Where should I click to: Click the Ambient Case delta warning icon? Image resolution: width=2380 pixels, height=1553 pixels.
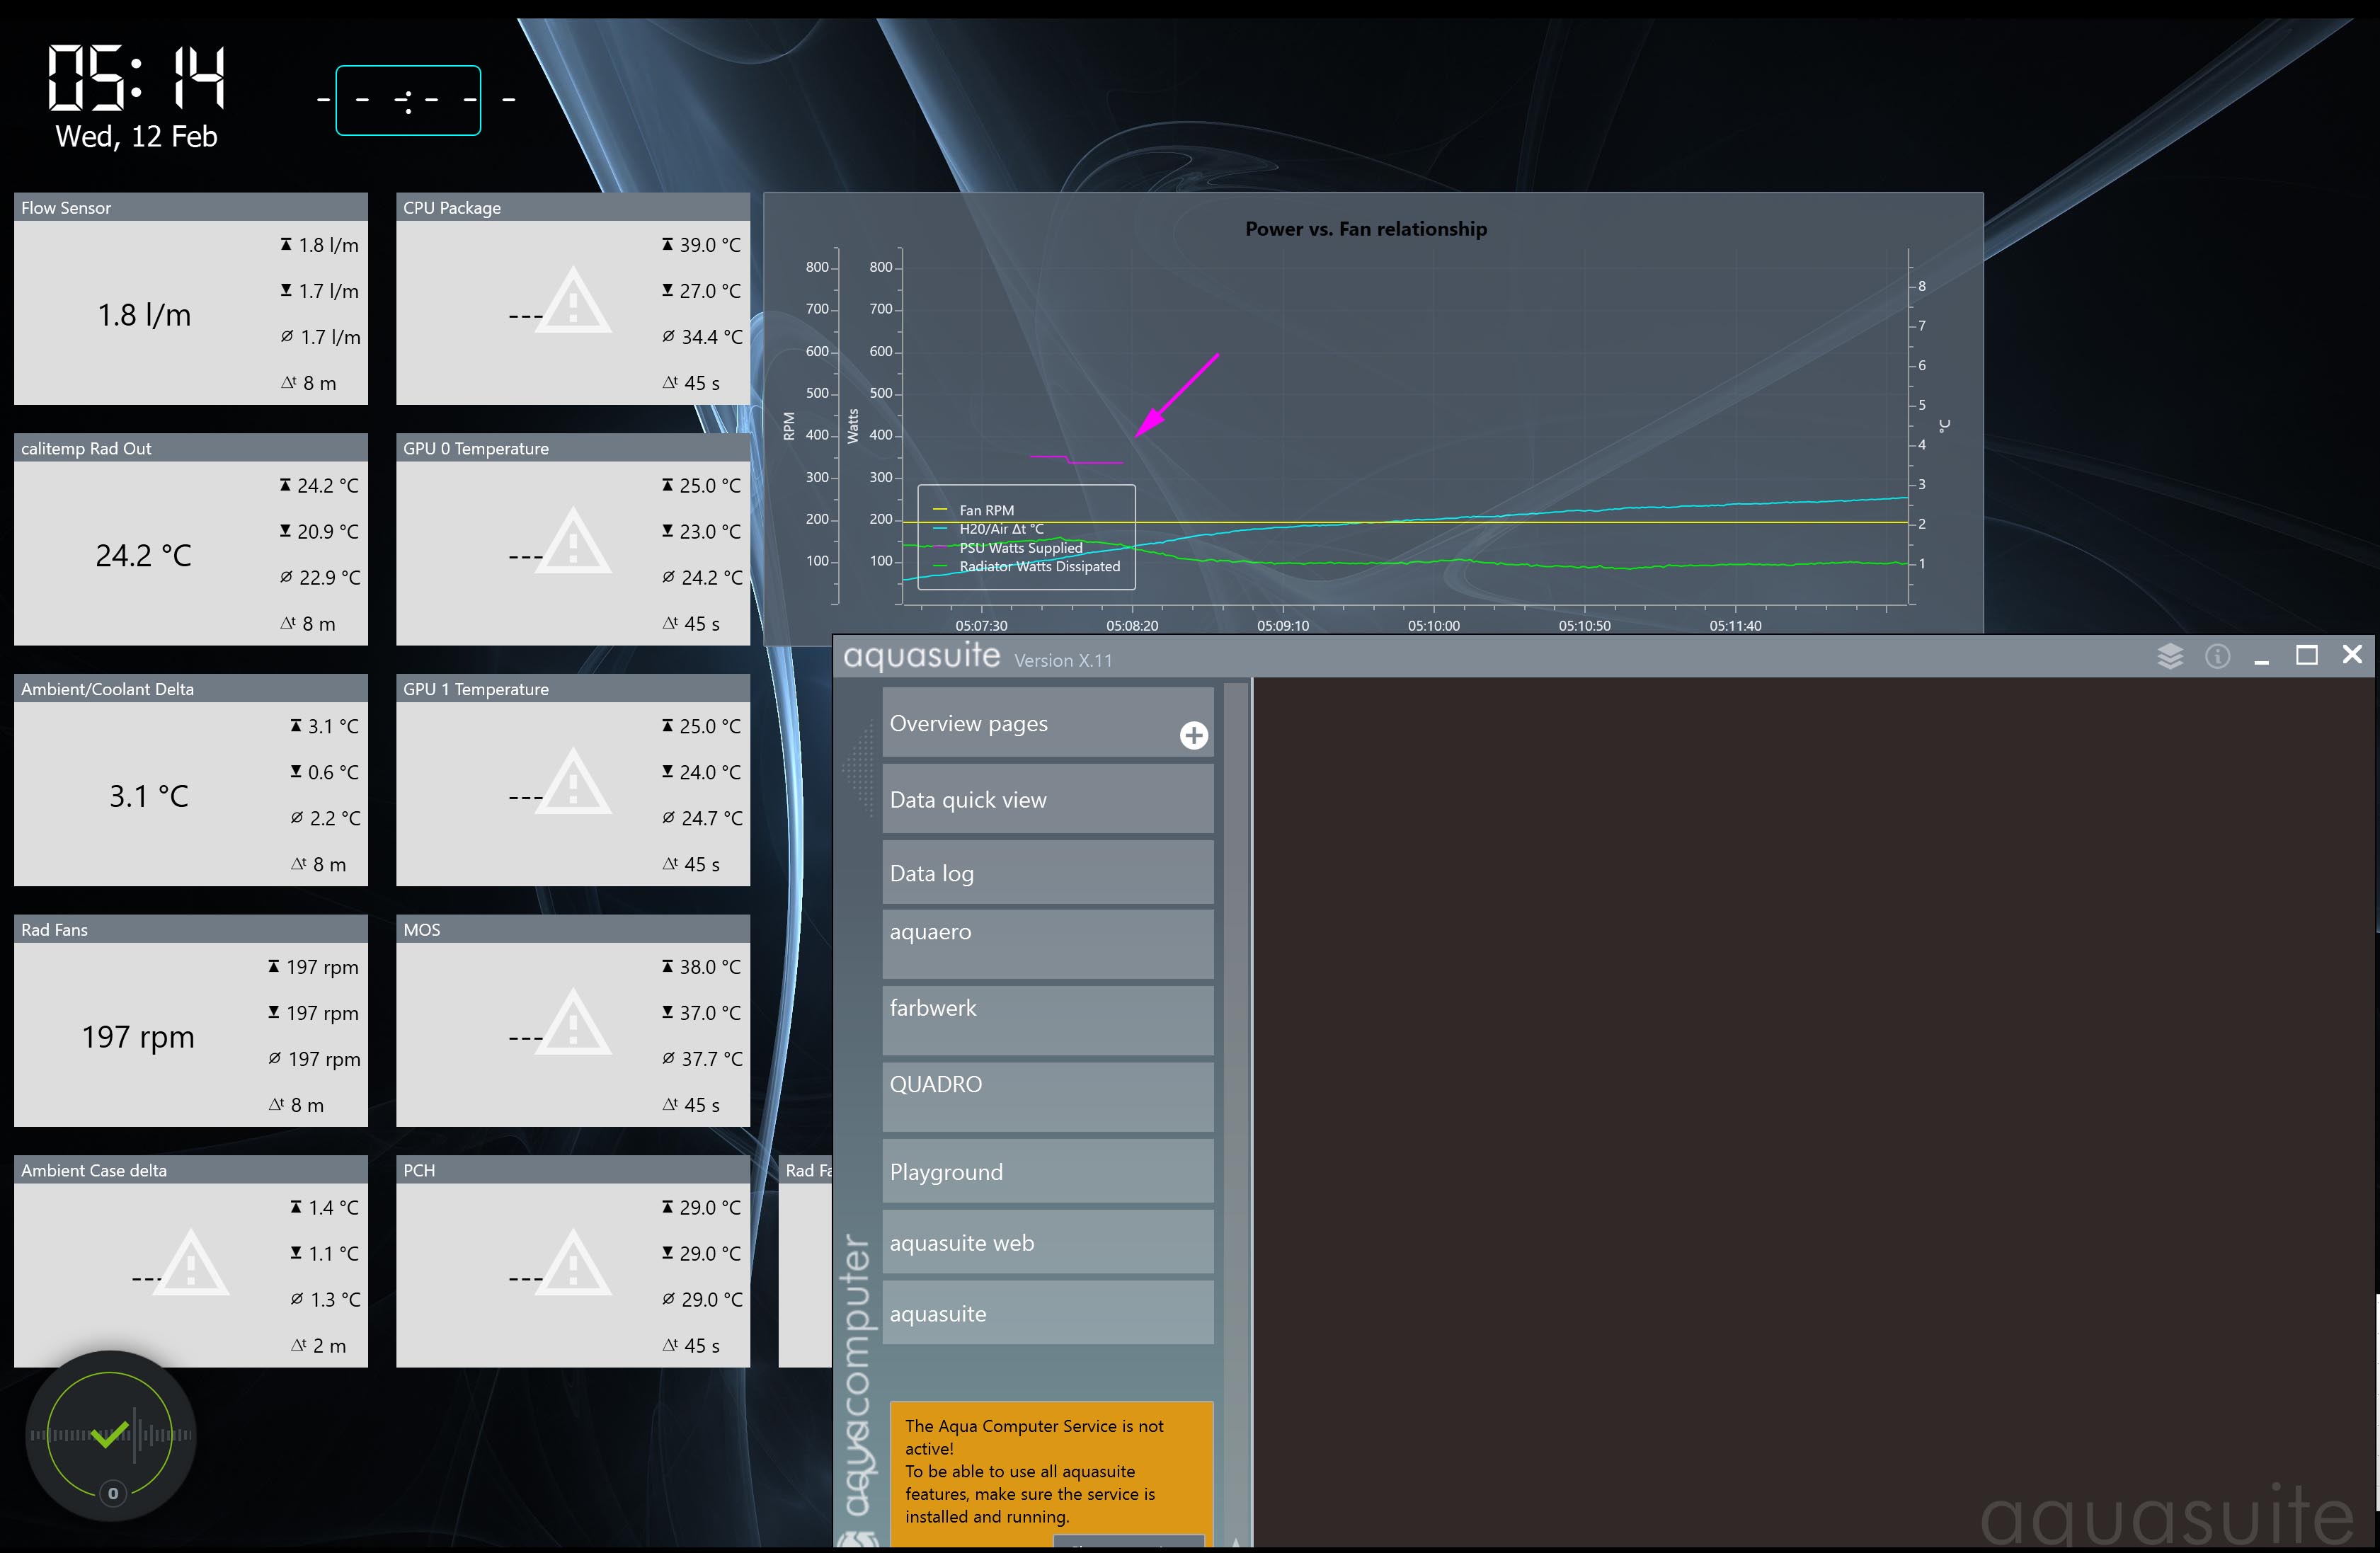(x=191, y=1264)
